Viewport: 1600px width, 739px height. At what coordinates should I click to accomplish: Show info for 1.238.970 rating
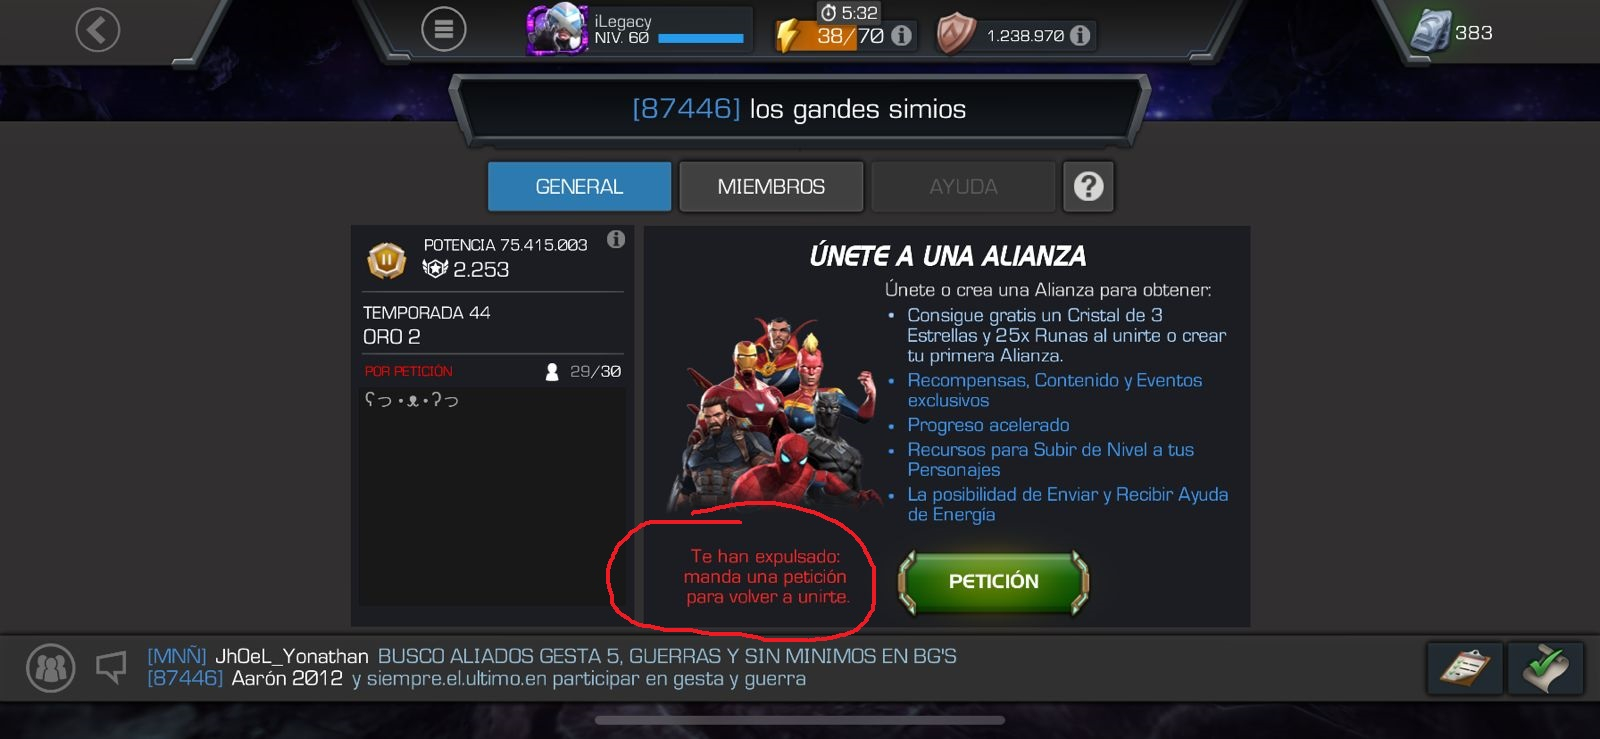tap(1080, 36)
